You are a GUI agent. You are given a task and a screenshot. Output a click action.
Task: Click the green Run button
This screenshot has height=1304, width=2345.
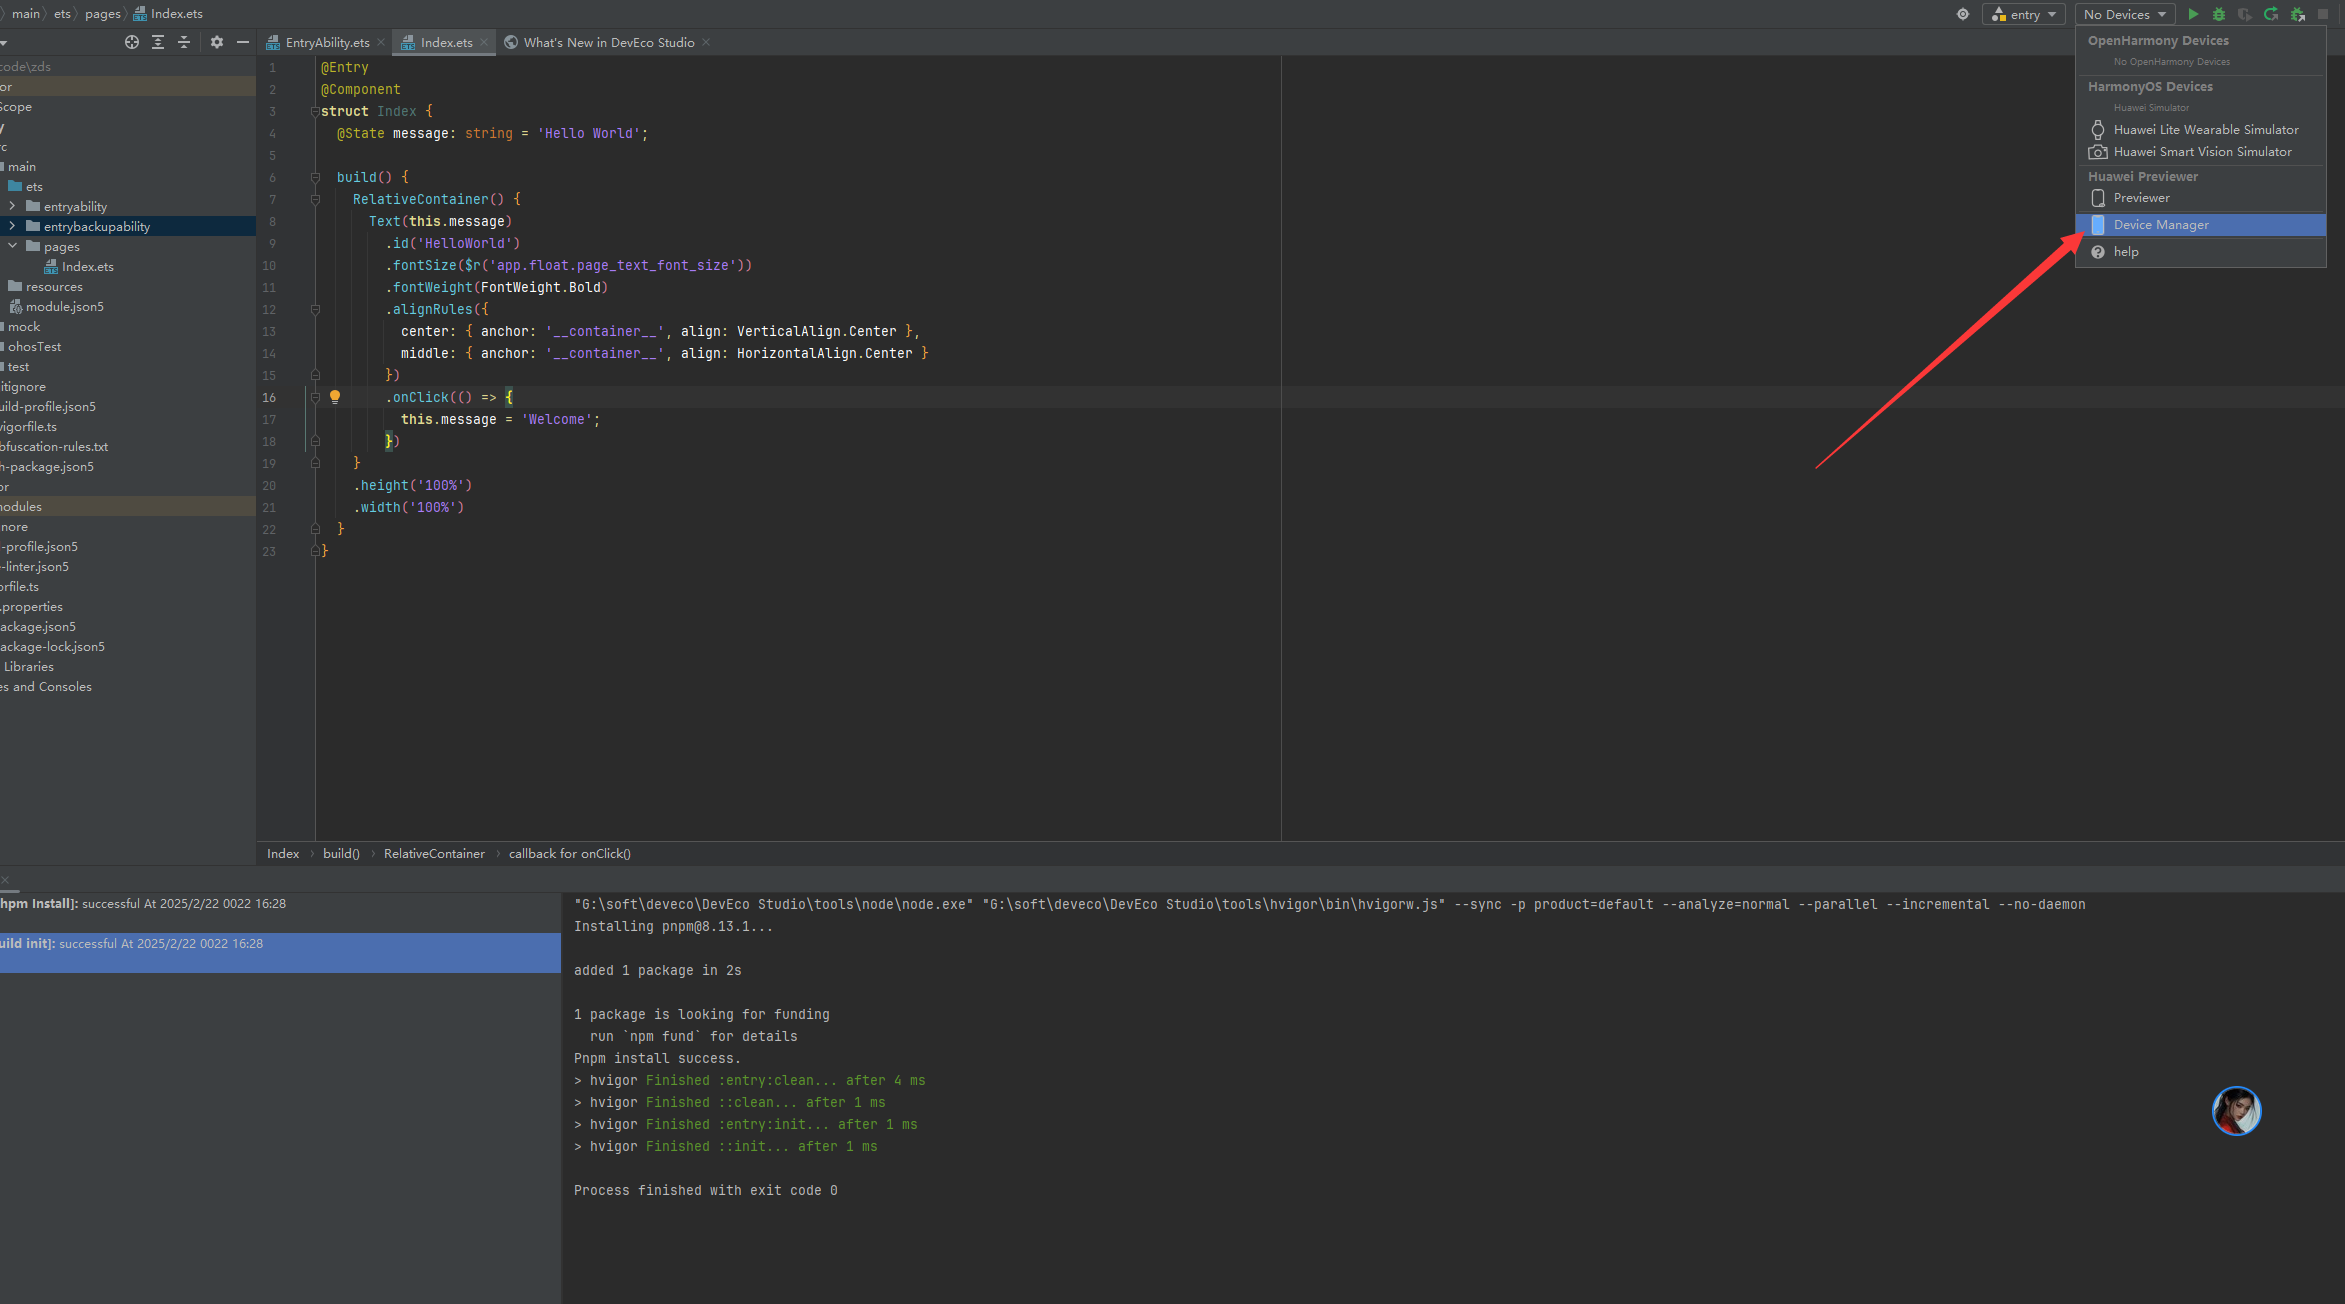(x=2192, y=14)
